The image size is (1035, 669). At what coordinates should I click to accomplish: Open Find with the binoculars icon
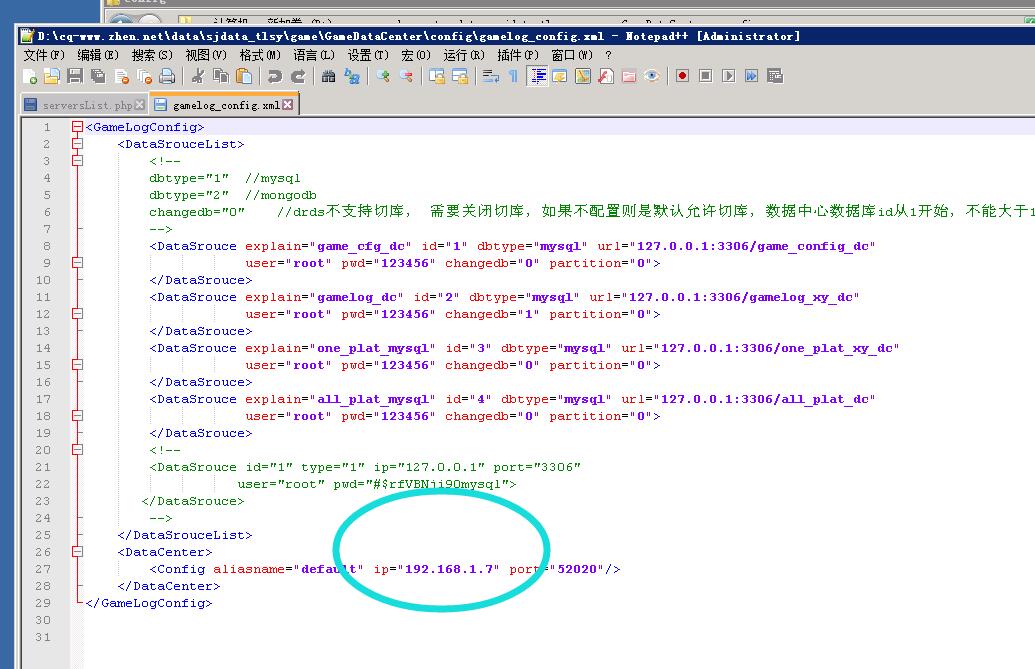click(x=329, y=76)
